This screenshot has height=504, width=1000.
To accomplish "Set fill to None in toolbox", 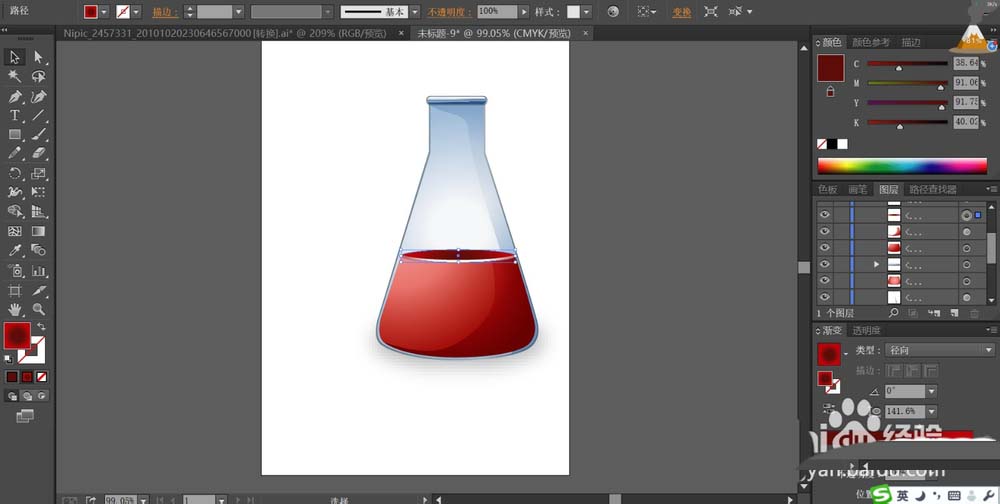I will point(41,377).
